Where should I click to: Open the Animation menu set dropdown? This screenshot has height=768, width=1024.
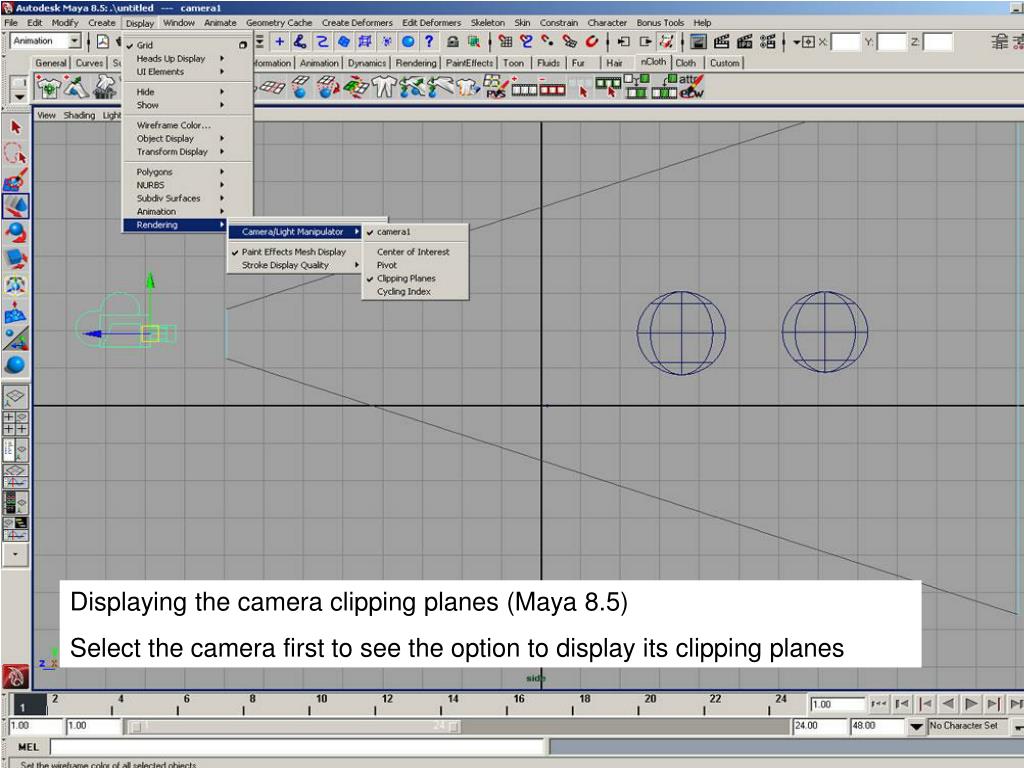tap(74, 41)
